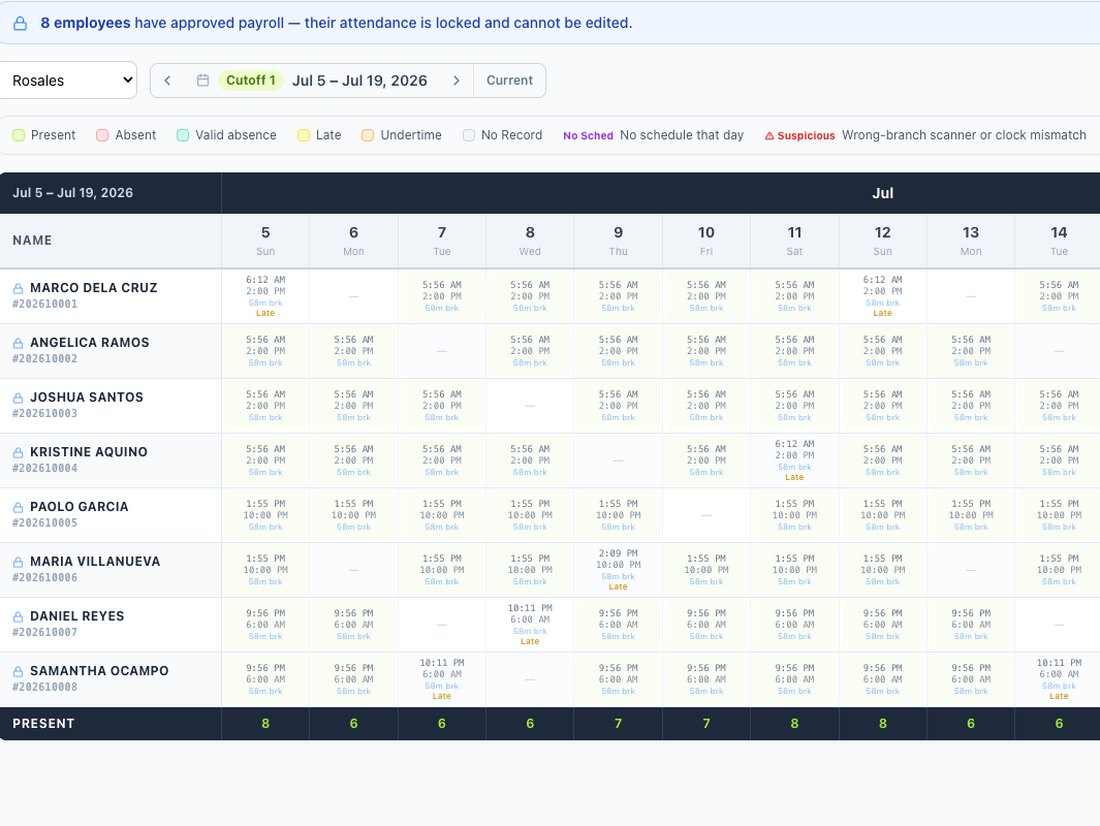Select employee name SAMANTHA OCAMPO
1100x826 pixels.
coord(100,671)
